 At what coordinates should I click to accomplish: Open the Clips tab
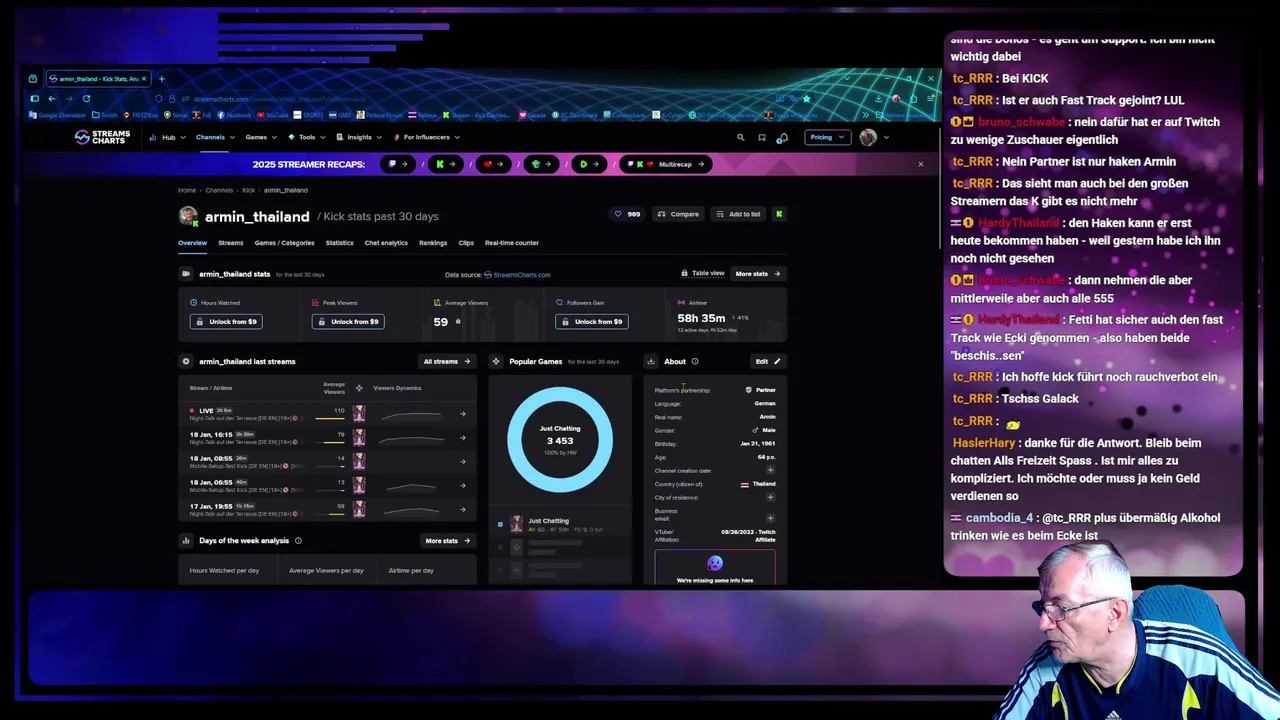point(466,243)
